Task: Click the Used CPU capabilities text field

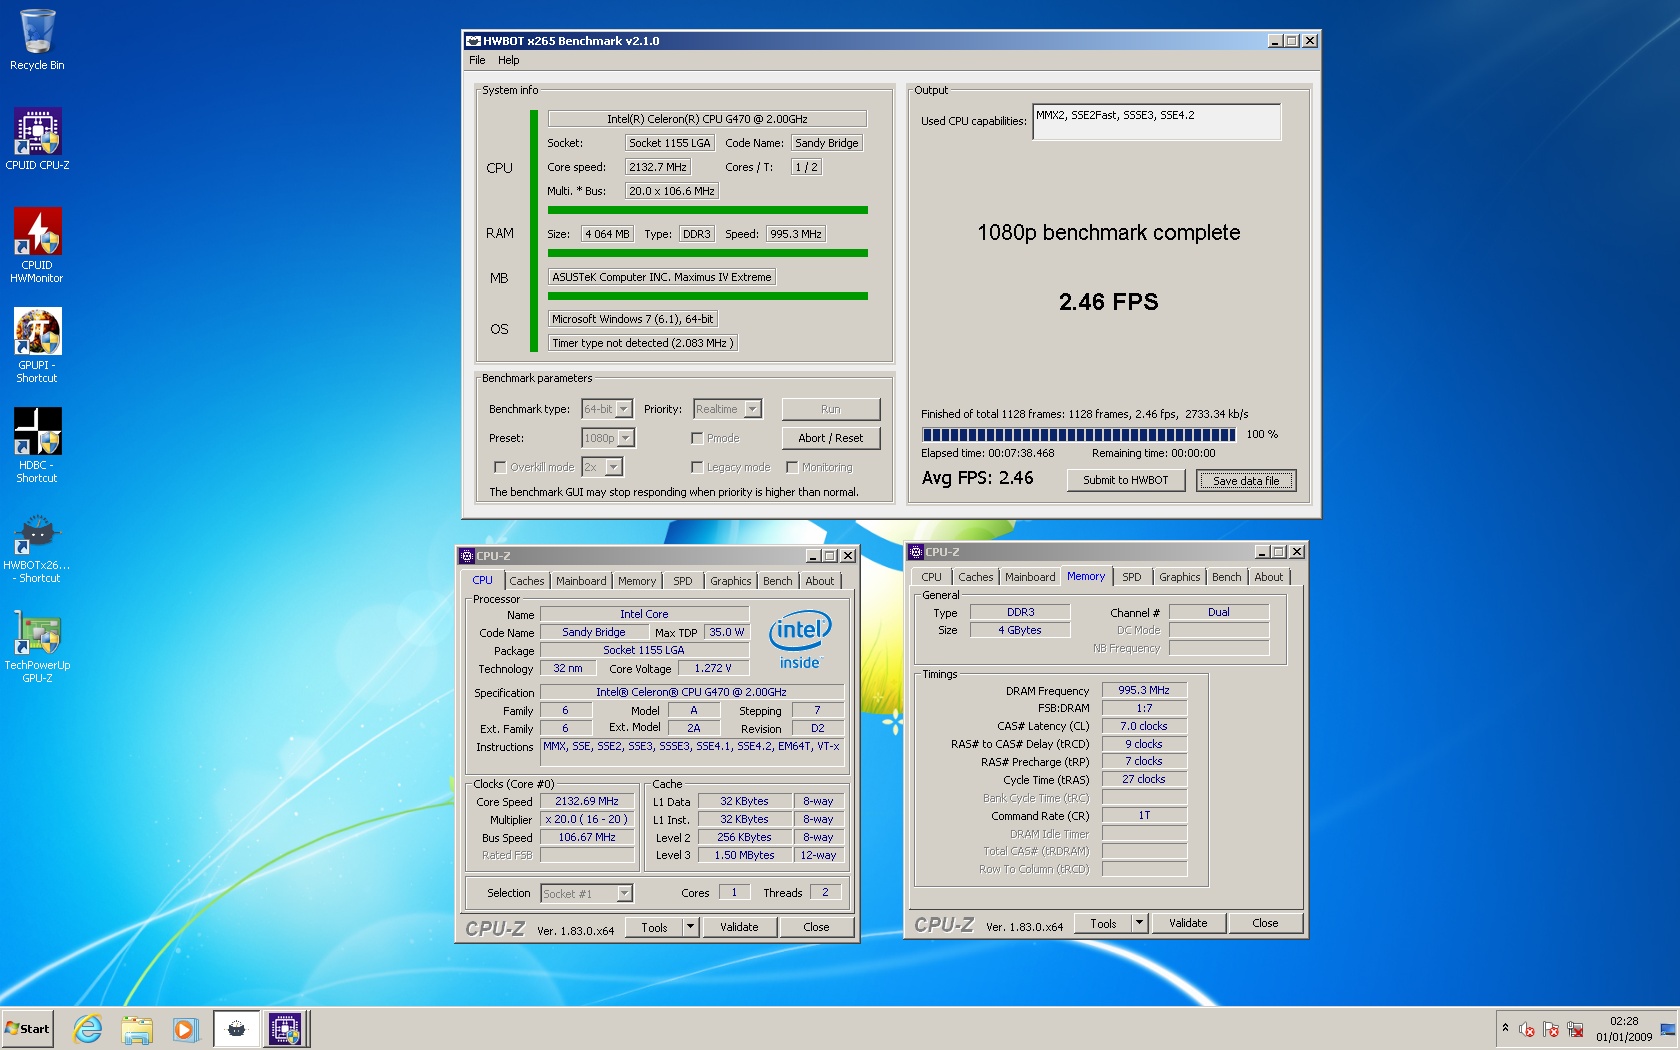Action: coord(1156,122)
